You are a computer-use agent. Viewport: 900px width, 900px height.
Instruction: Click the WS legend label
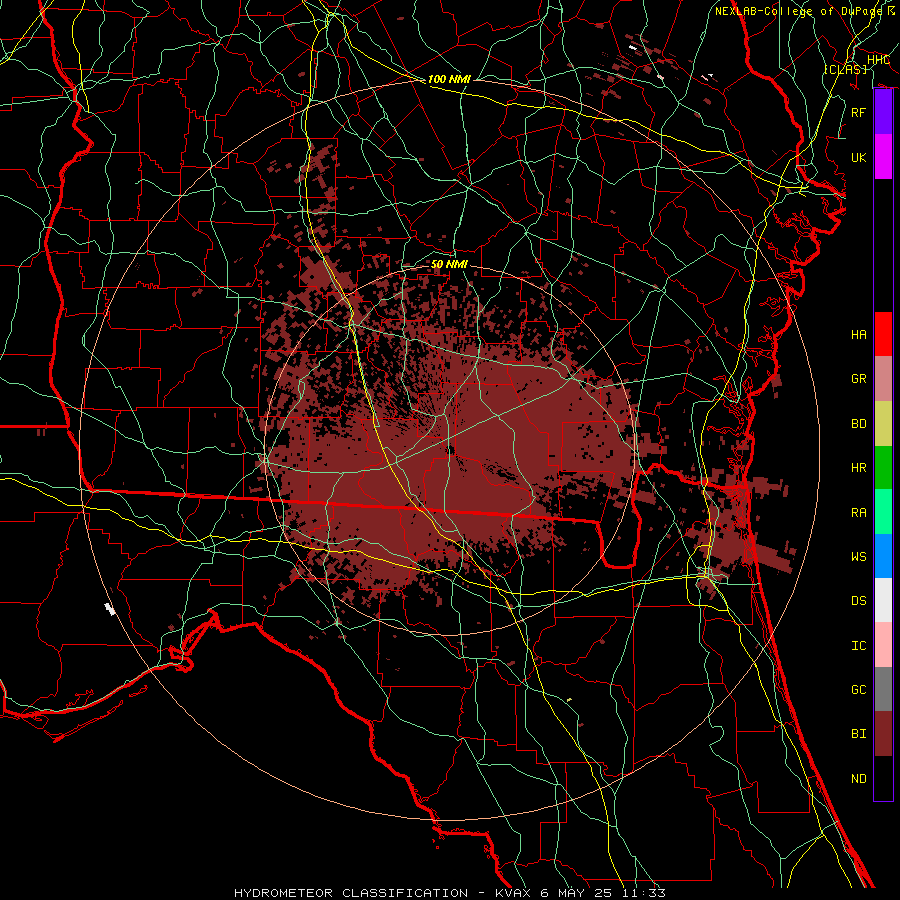tap(858, 556)
